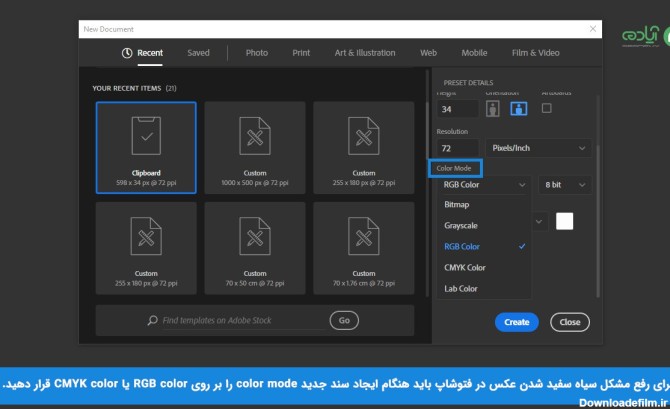Click the clock icon beside Recent
Image resolution: width=670 pixels, height=409 pixels.
point(127,53)
